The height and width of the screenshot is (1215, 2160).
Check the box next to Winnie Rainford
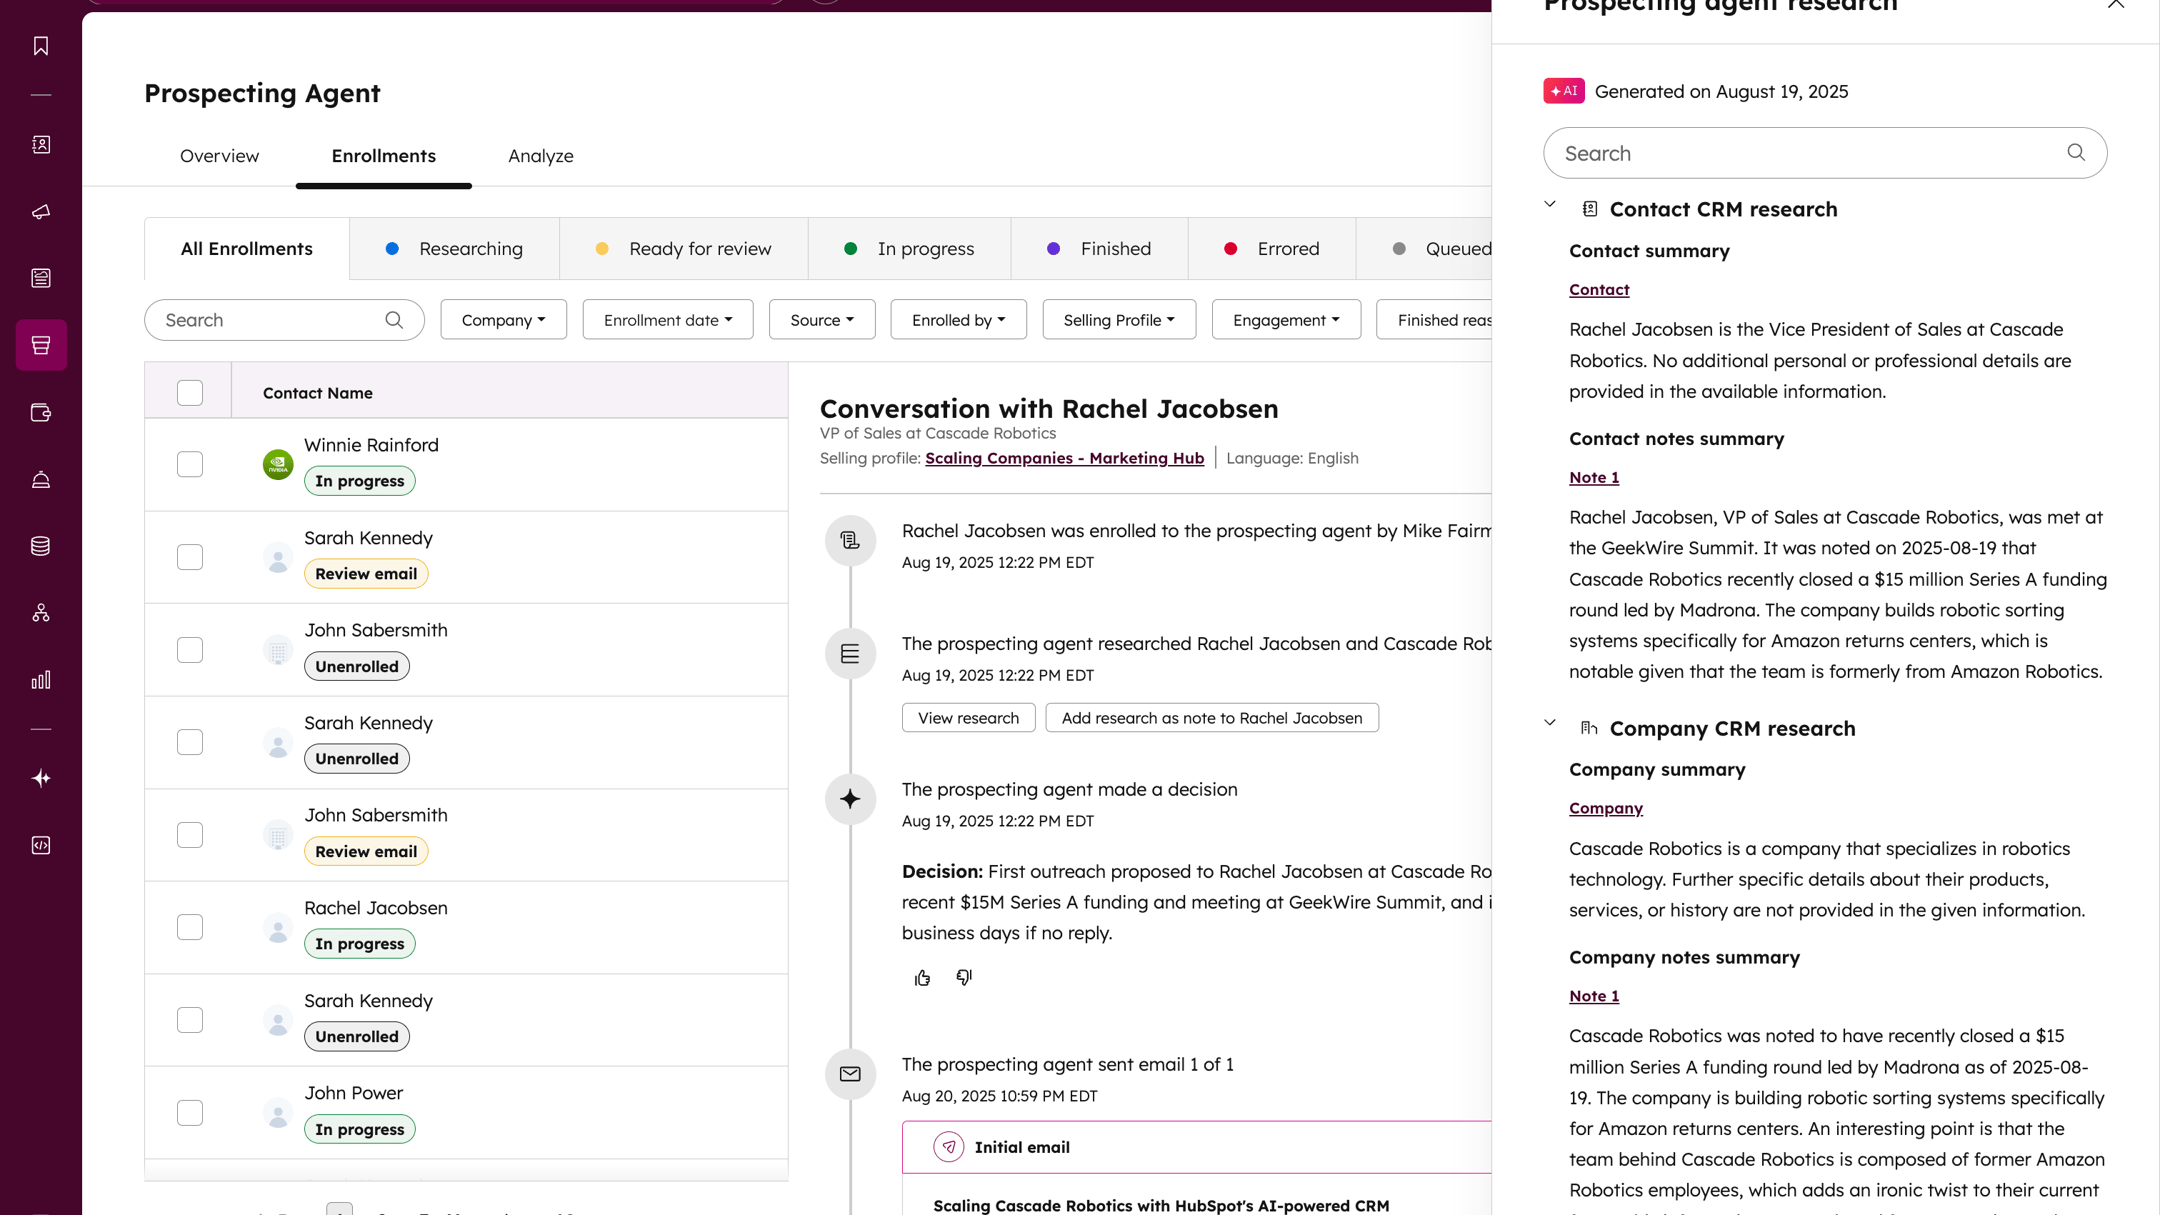click(x=190, y=464)
